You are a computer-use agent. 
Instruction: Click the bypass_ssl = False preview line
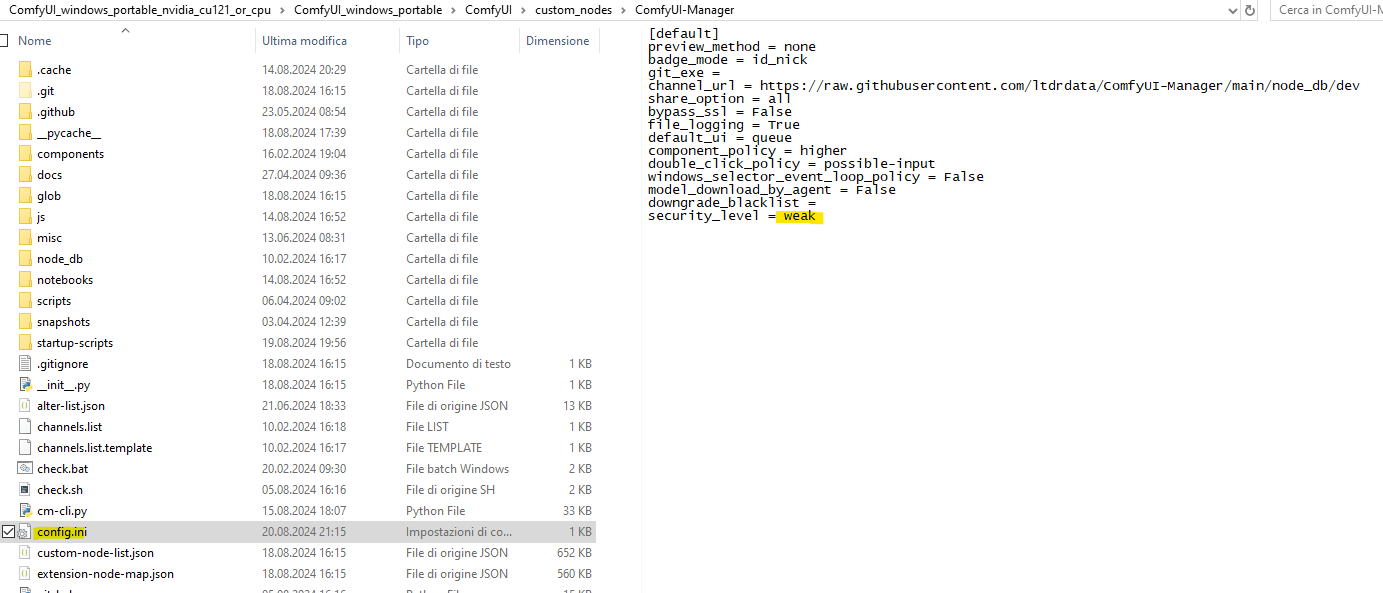(x=720, y=112)
